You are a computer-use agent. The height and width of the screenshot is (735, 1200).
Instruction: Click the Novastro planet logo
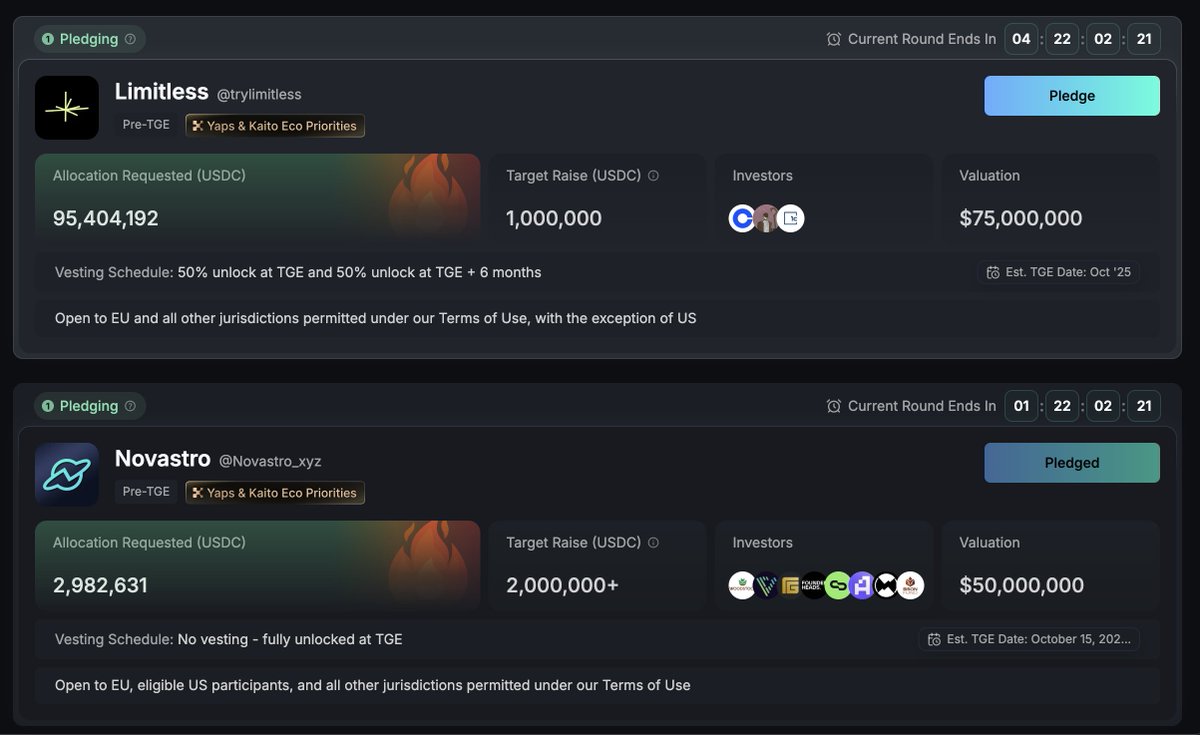coord(67,475)
